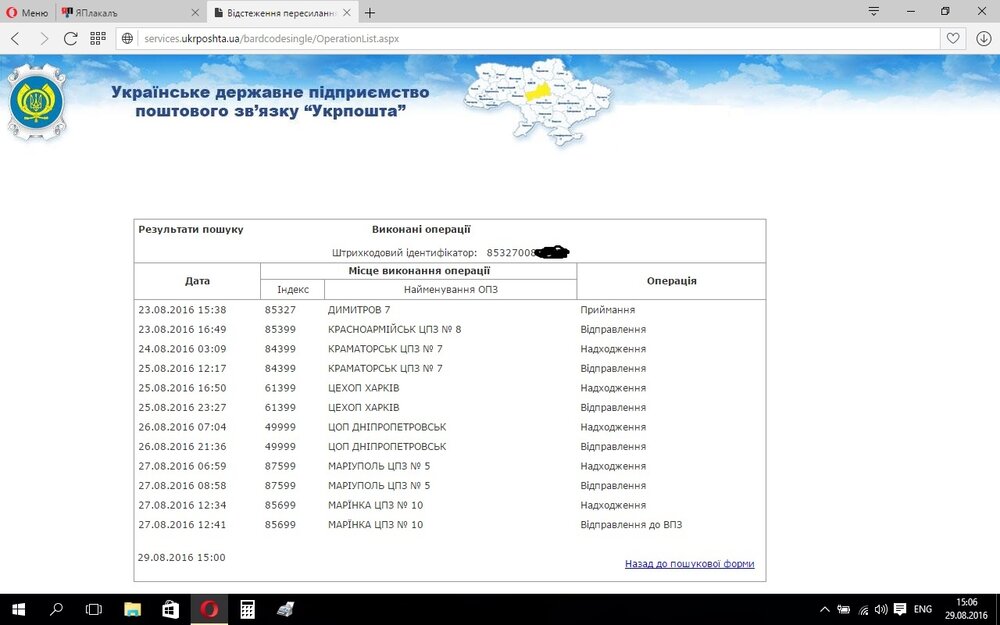The height and width of the screenshot is (625, 1000).
Task: Click date 25.08.2016 16:50
Action: point(182,388)
